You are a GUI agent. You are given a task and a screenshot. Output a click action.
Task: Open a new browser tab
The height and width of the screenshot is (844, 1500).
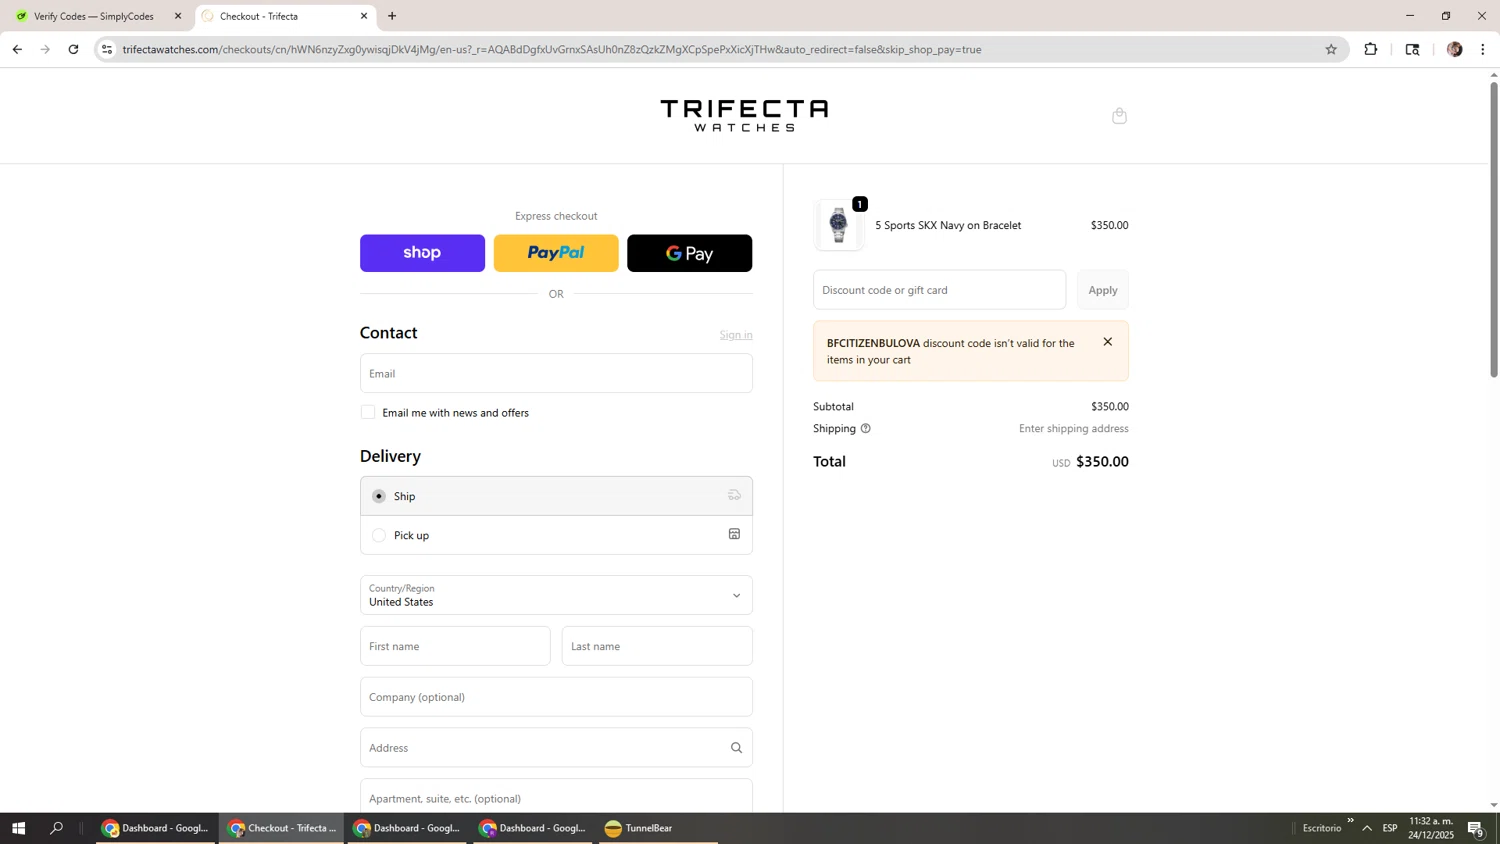(x=392, y=16)
